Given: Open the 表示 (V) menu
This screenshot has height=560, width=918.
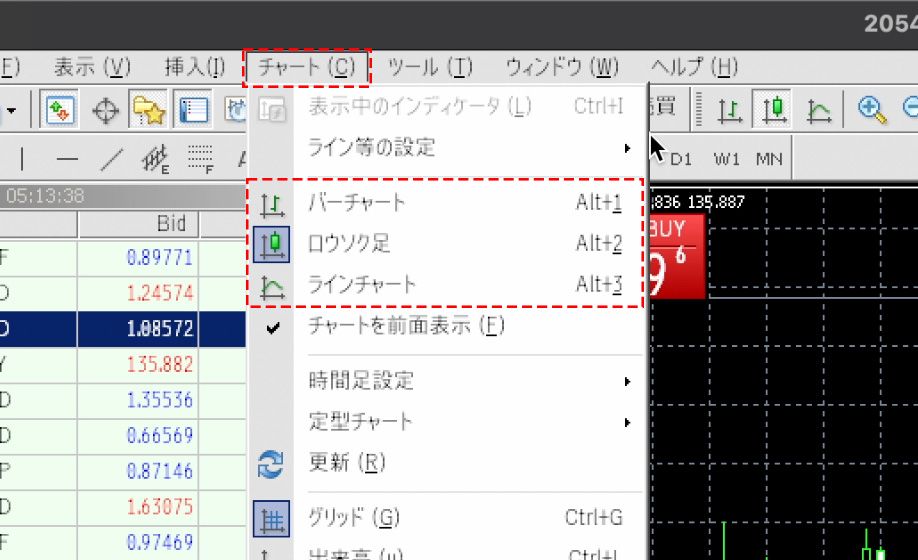Looking at the screenshot, I should point(92,68).
